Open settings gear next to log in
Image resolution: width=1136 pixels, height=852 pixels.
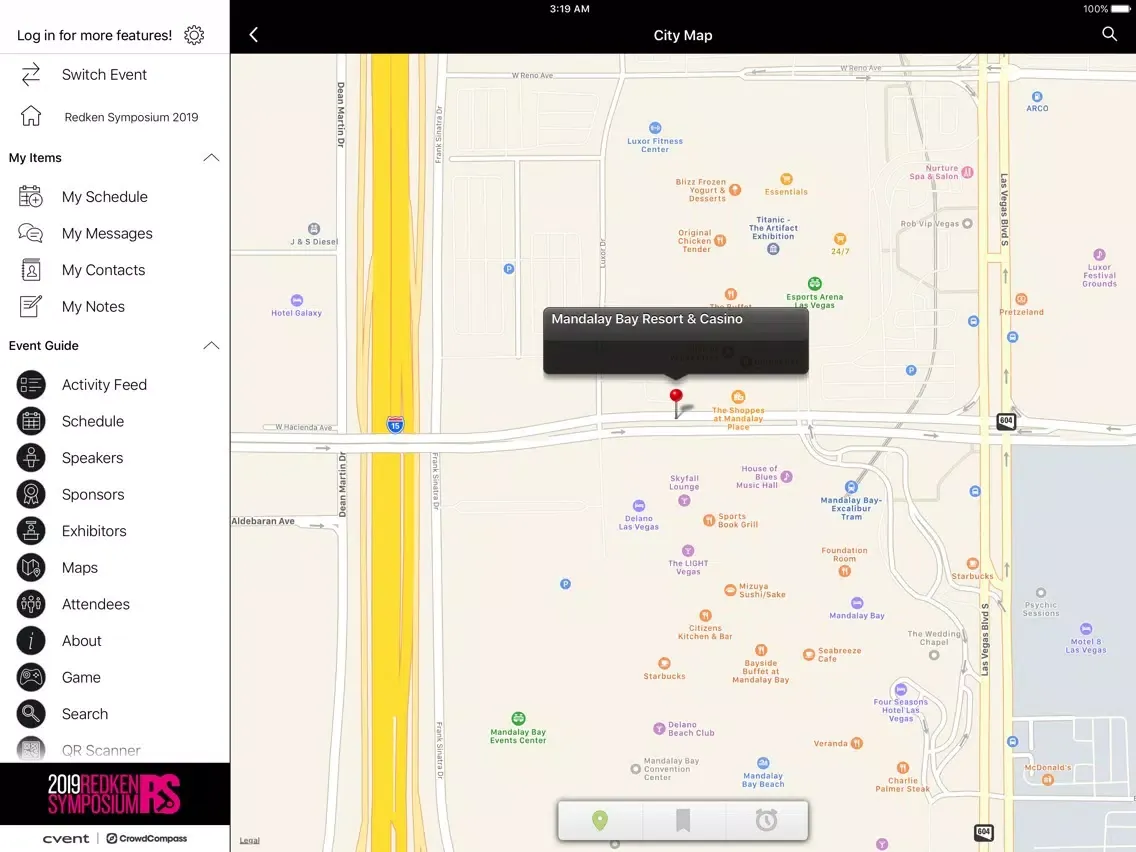tap(194, 35)
